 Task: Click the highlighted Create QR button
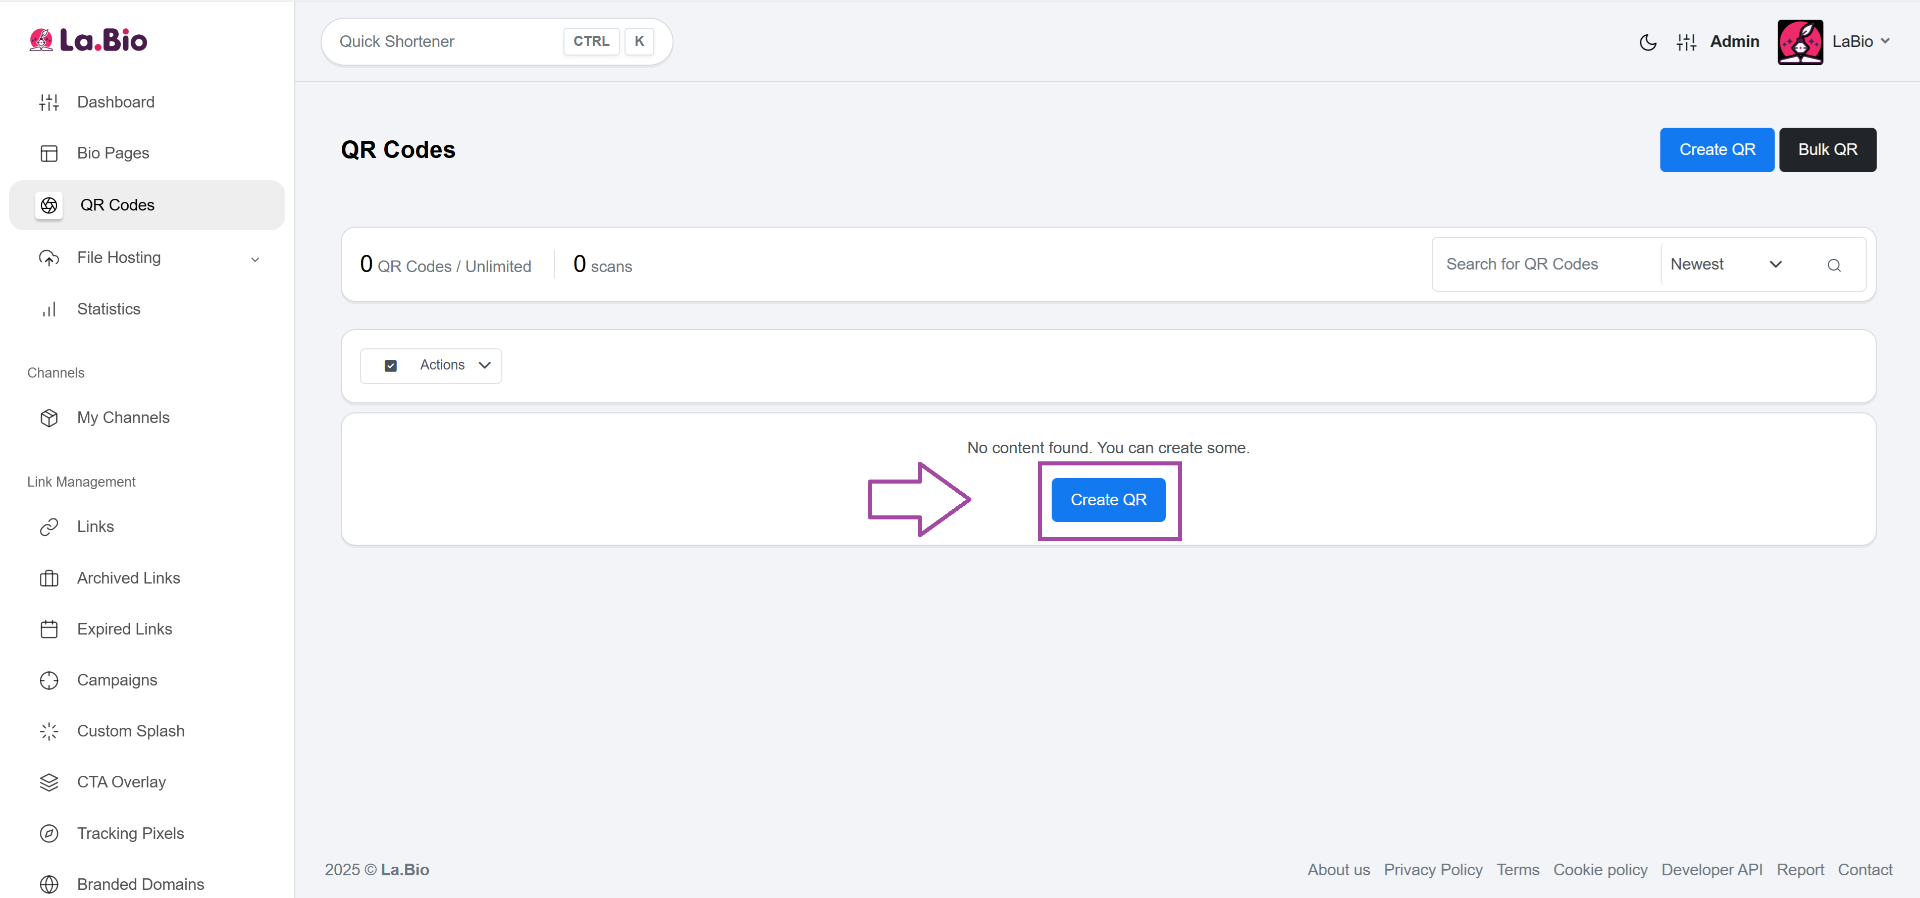point(1108,500)
